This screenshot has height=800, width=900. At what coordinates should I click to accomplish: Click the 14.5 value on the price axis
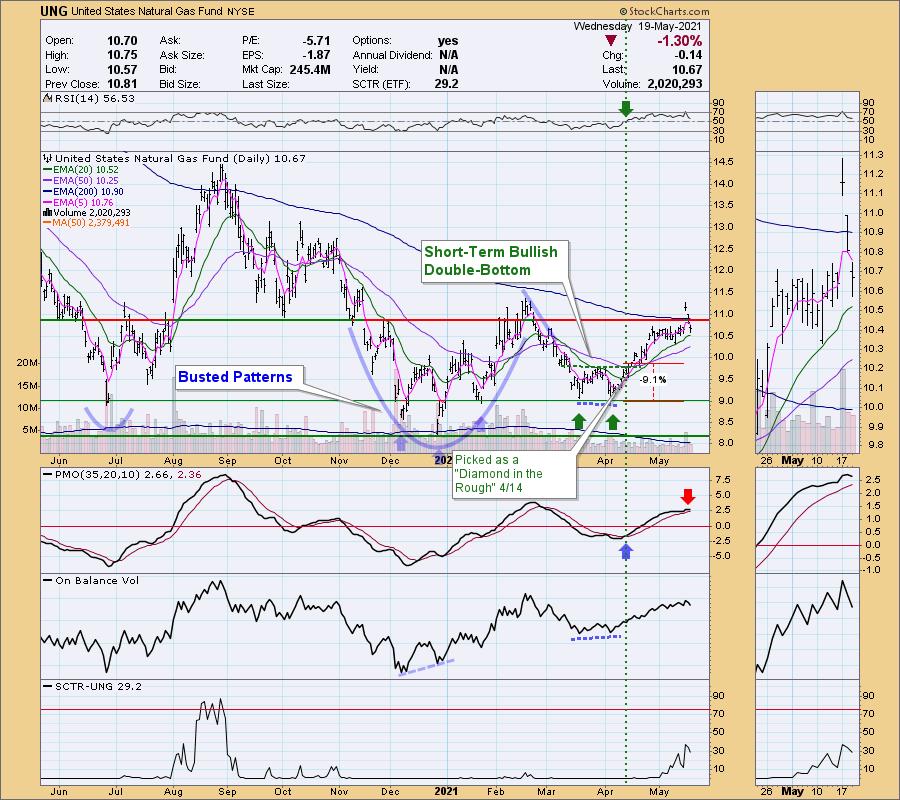[x=723, y=162]
